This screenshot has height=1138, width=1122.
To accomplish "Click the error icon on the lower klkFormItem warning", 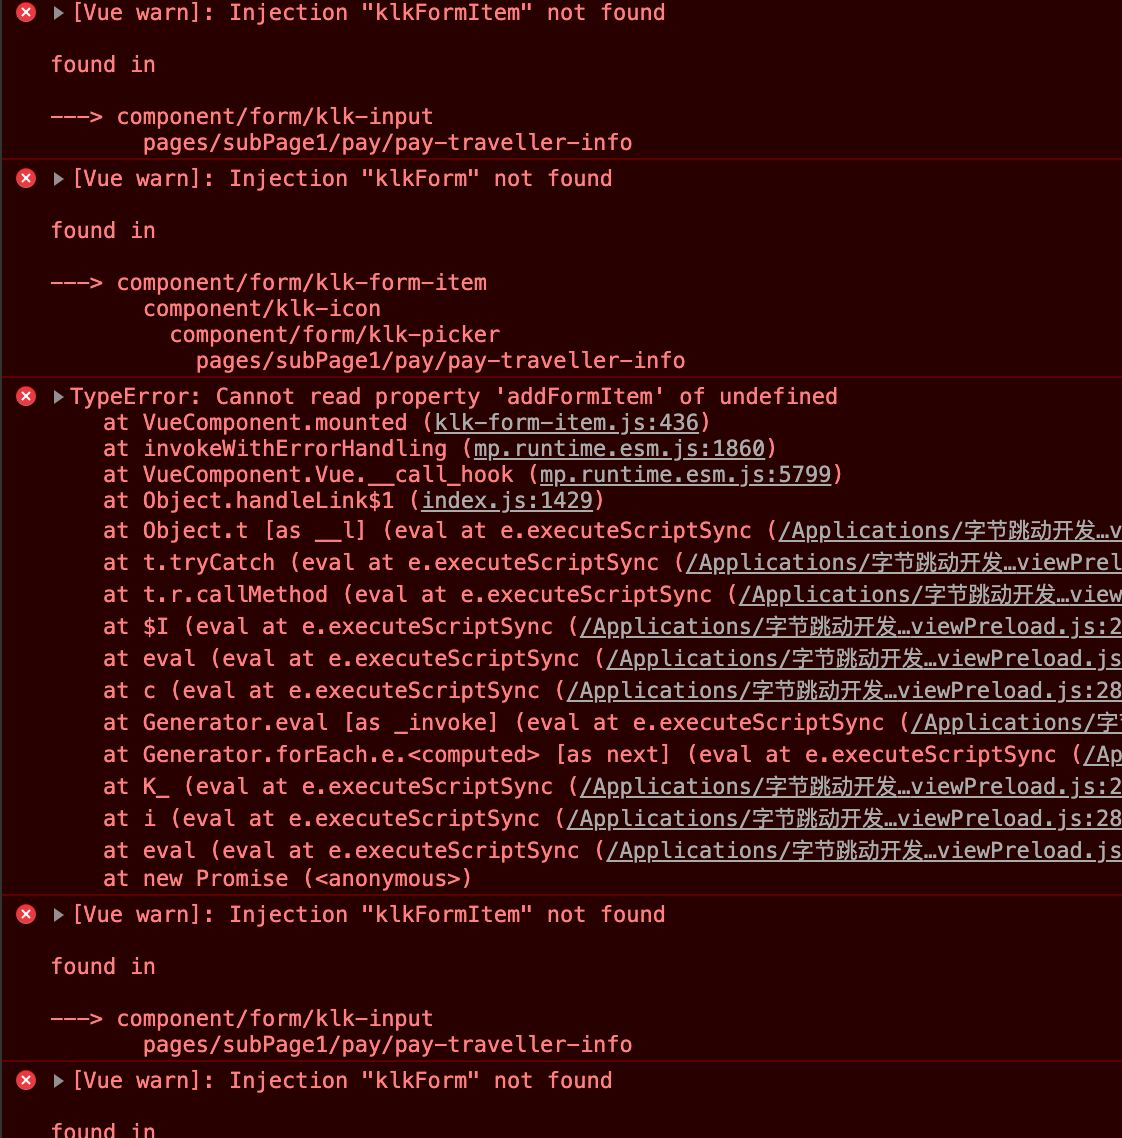I will [x=27, y=915].
